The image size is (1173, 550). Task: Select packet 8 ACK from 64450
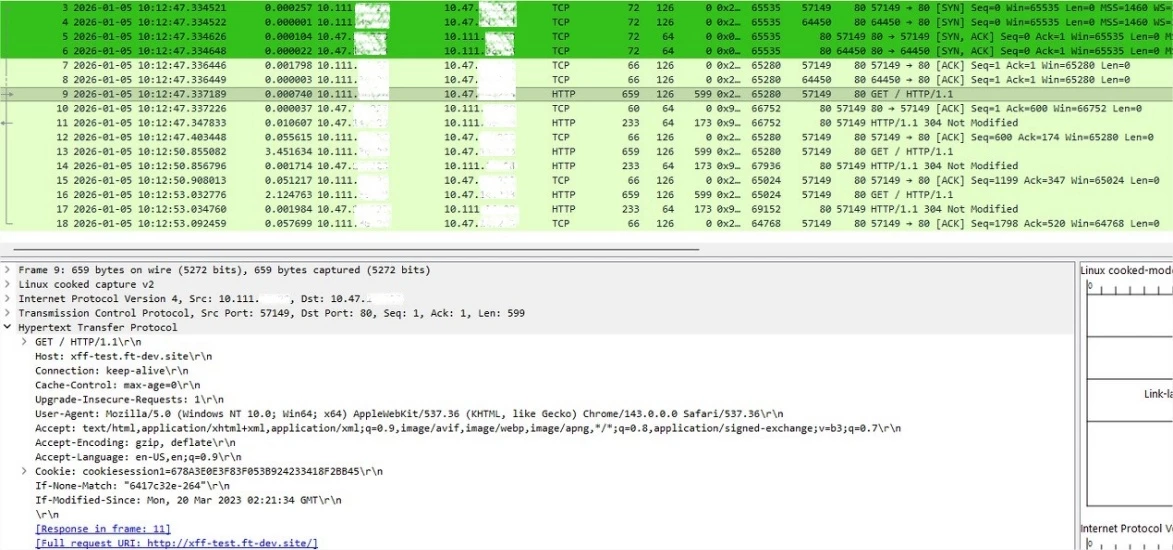pyautogui.click(x=586, y=80)
